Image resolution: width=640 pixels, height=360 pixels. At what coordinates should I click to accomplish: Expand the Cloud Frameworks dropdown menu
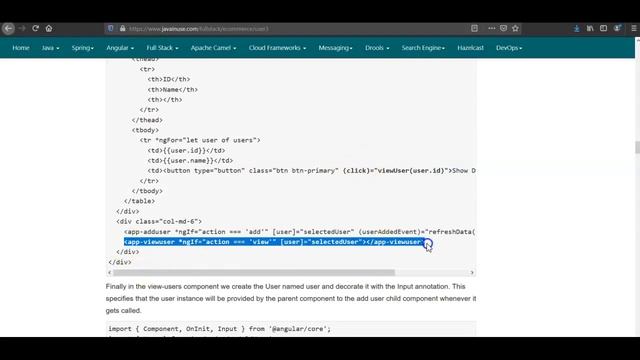tap(277, 48)
